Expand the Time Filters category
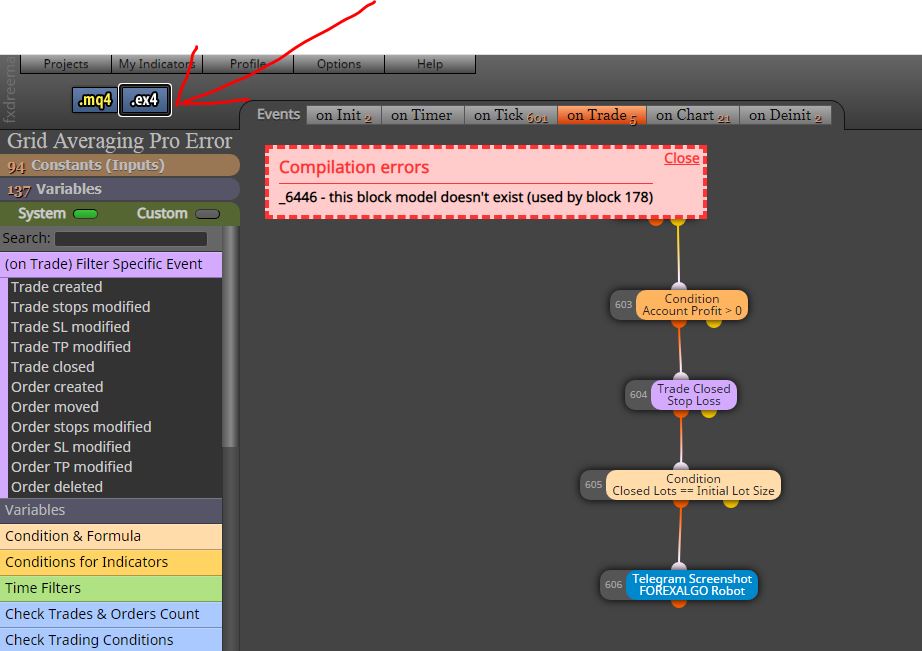 pyautogui.click(x=111, y=588)
